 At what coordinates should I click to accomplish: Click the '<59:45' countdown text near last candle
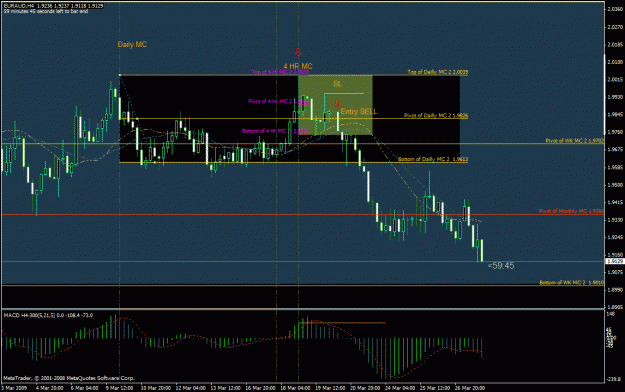(x=501, y=266)
